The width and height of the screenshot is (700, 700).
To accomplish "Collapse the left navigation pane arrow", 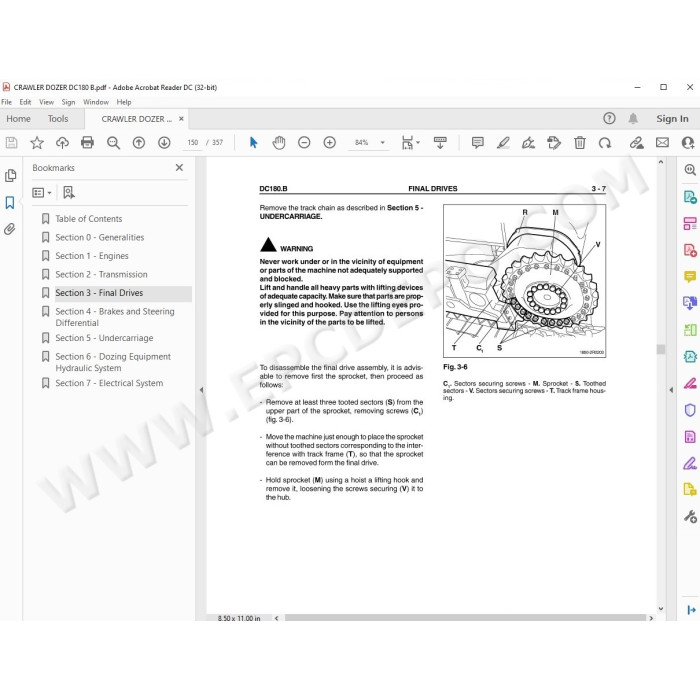I will coord(201,390).
